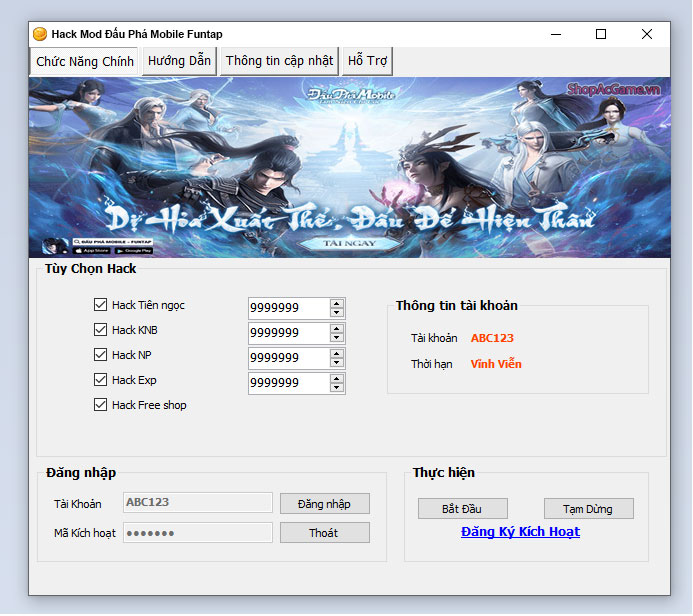The image size is (693, 616).
Task: Close the Hack Mod window
Action: 647,34
